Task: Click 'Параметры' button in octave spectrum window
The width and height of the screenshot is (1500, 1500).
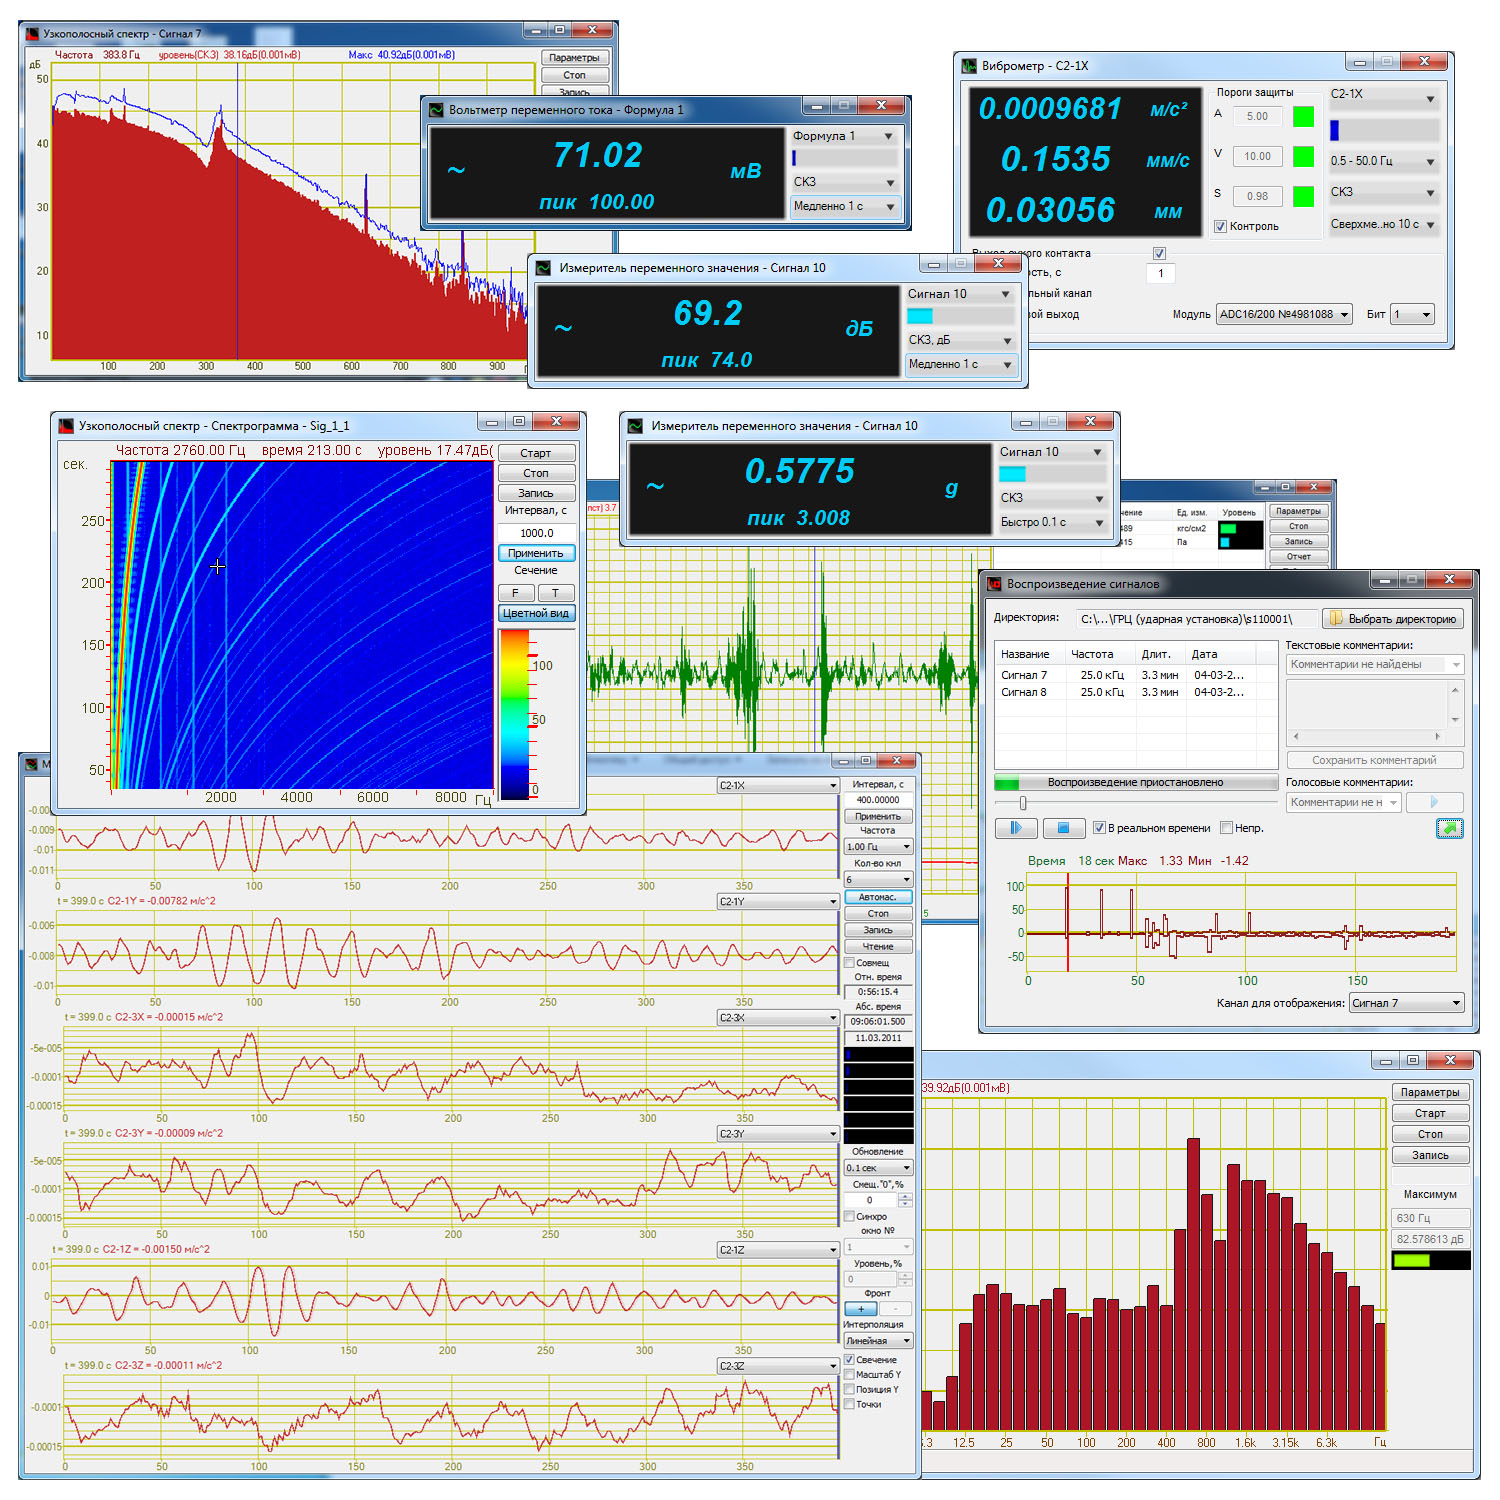Action: (1430, 1092)
